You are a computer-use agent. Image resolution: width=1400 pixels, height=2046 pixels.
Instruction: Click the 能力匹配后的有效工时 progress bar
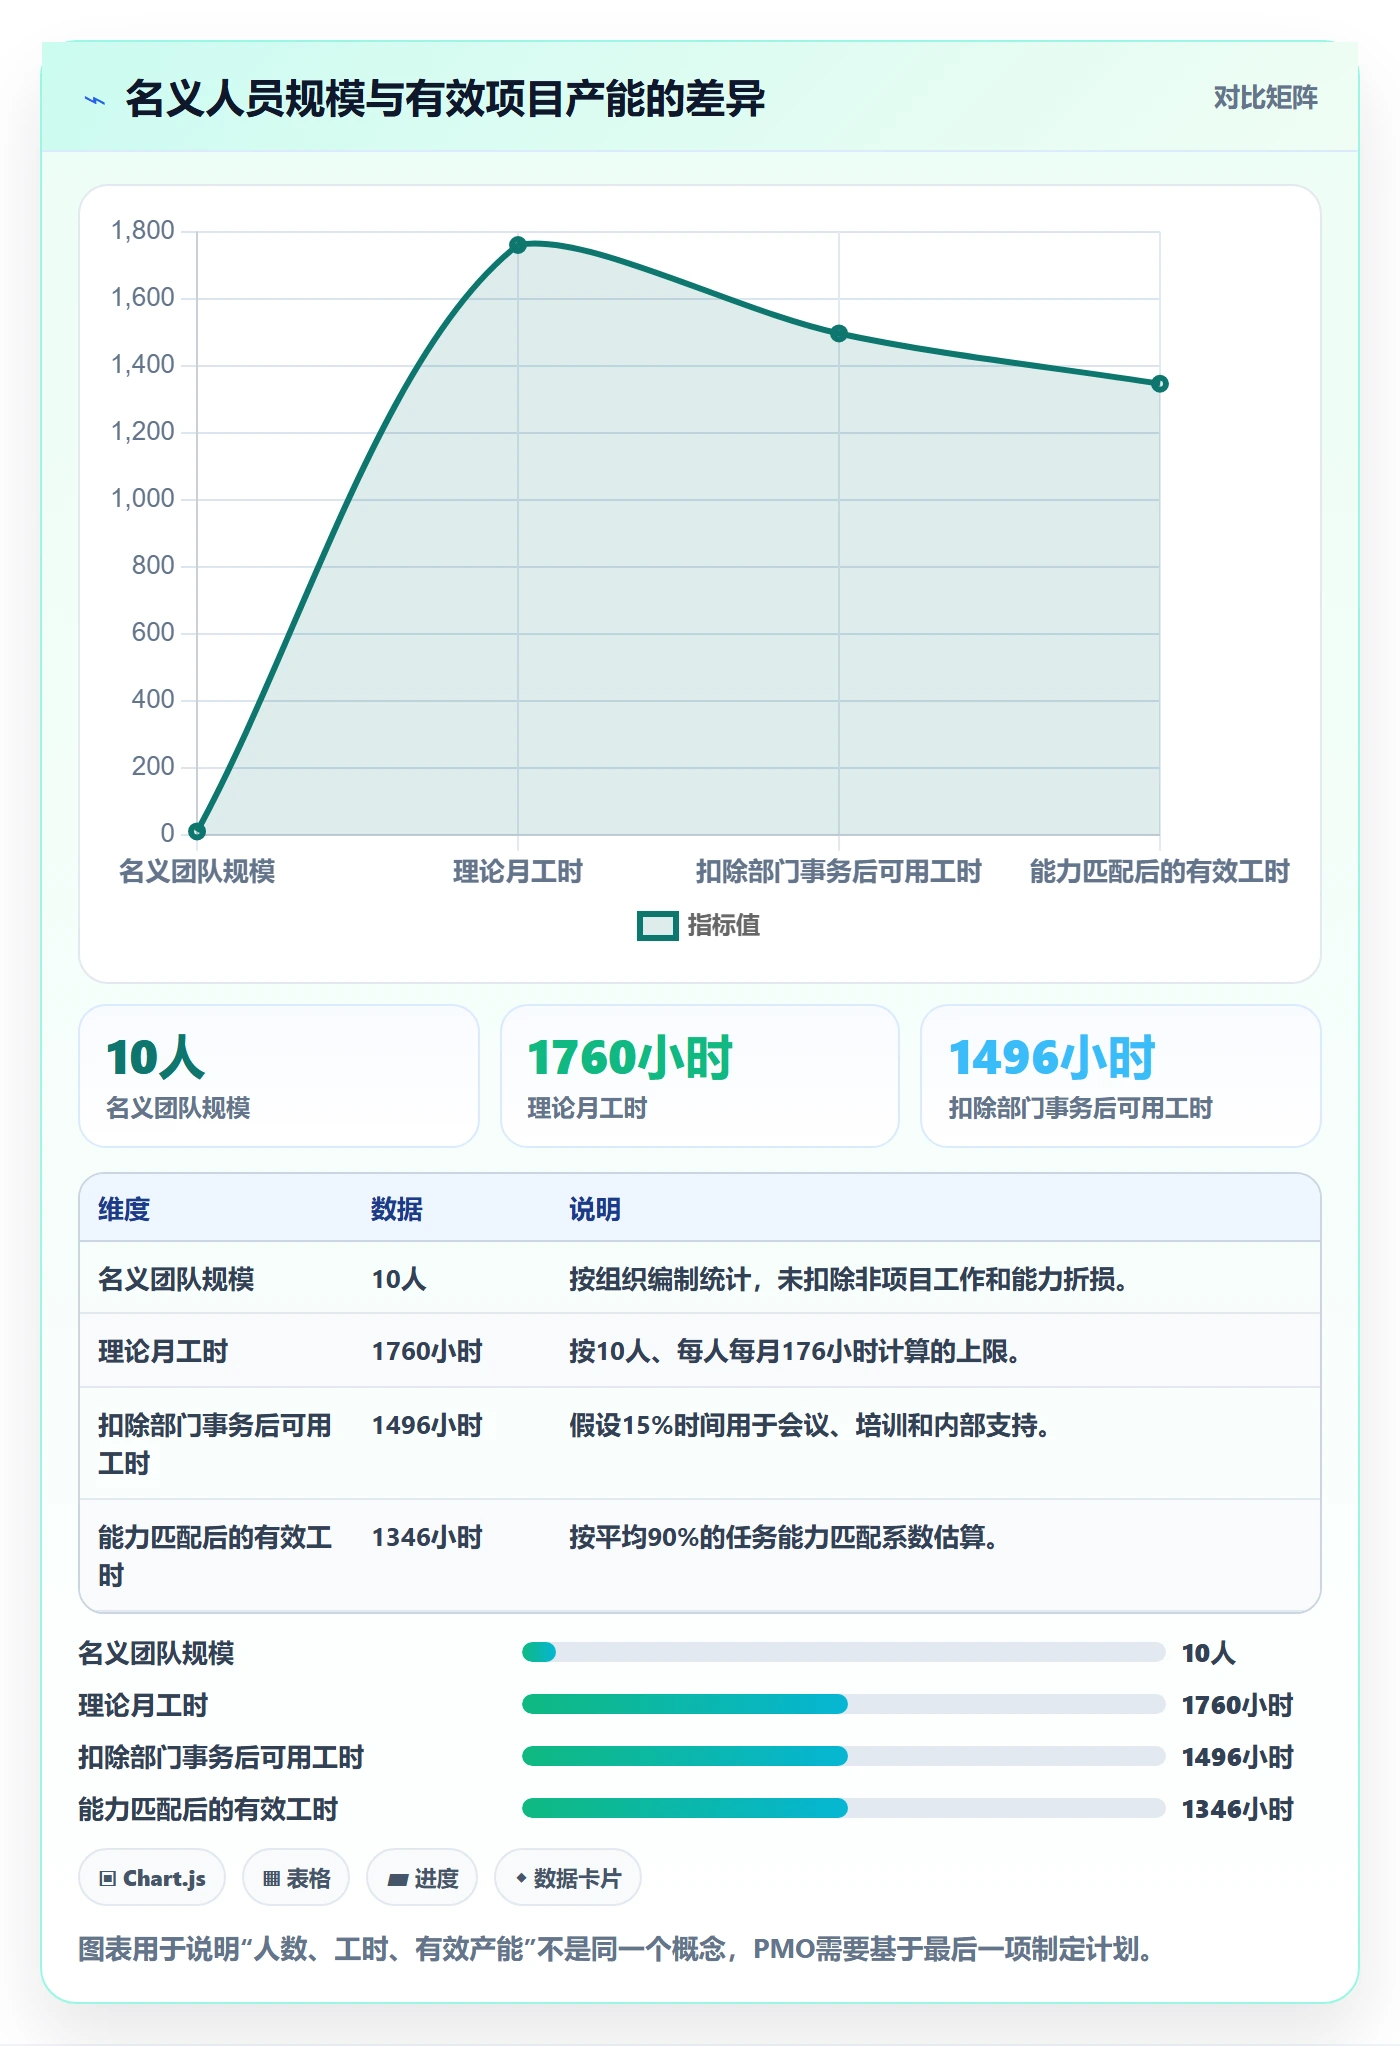(x=843, y=1808)
